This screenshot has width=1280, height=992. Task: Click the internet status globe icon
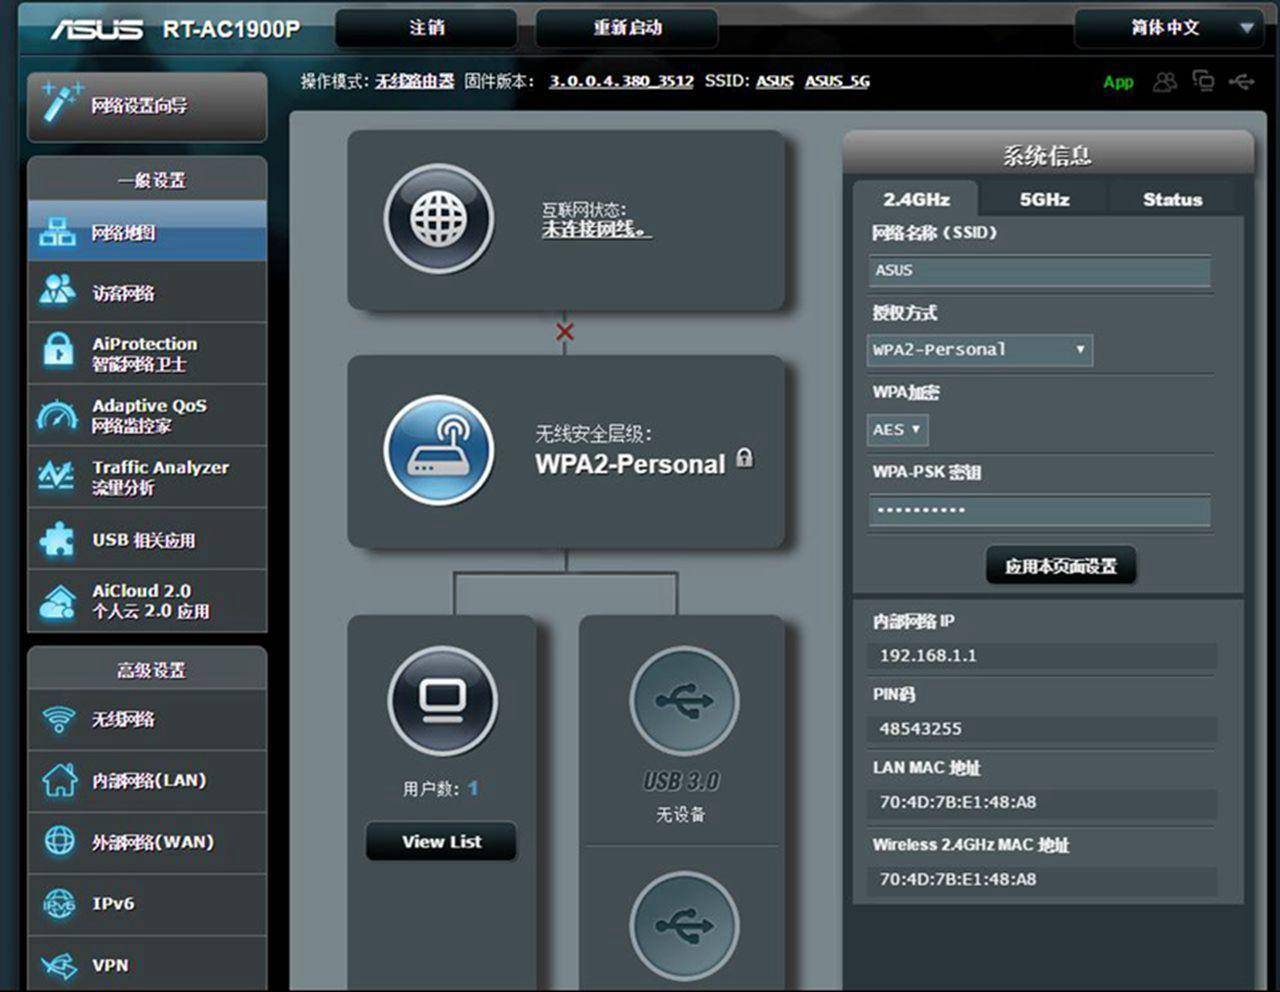[x=438, y=219]
